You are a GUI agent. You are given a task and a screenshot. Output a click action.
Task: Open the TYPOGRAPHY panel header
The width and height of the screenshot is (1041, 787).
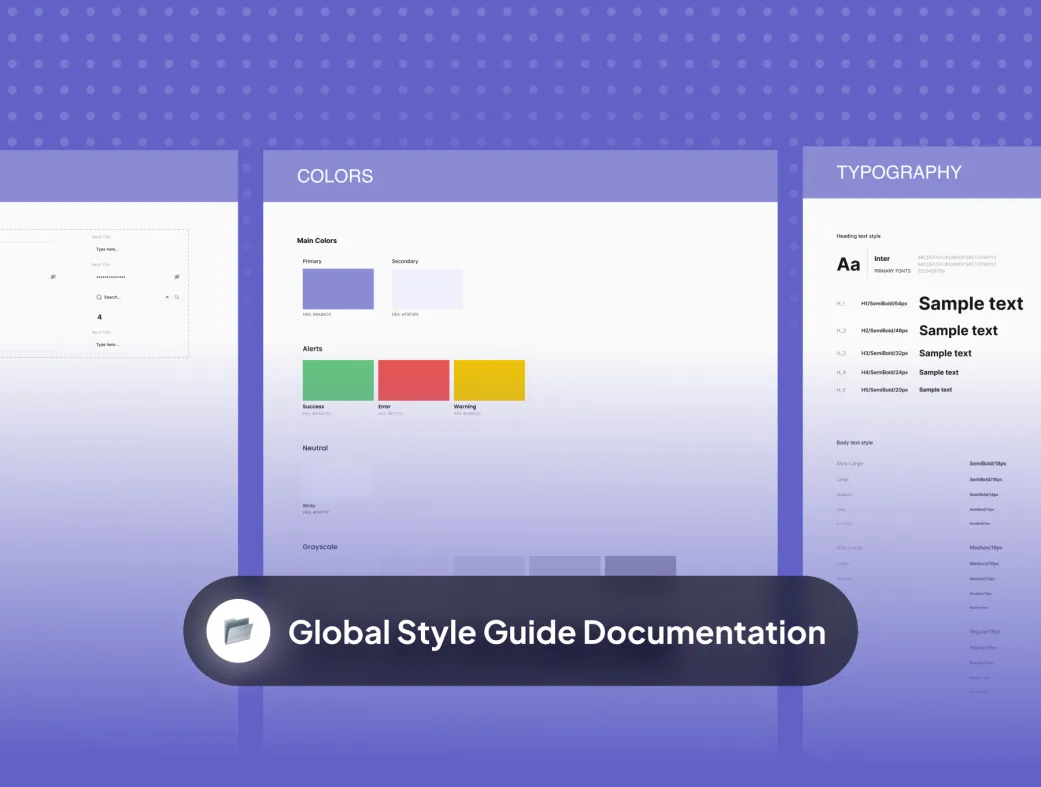[899, 172]
